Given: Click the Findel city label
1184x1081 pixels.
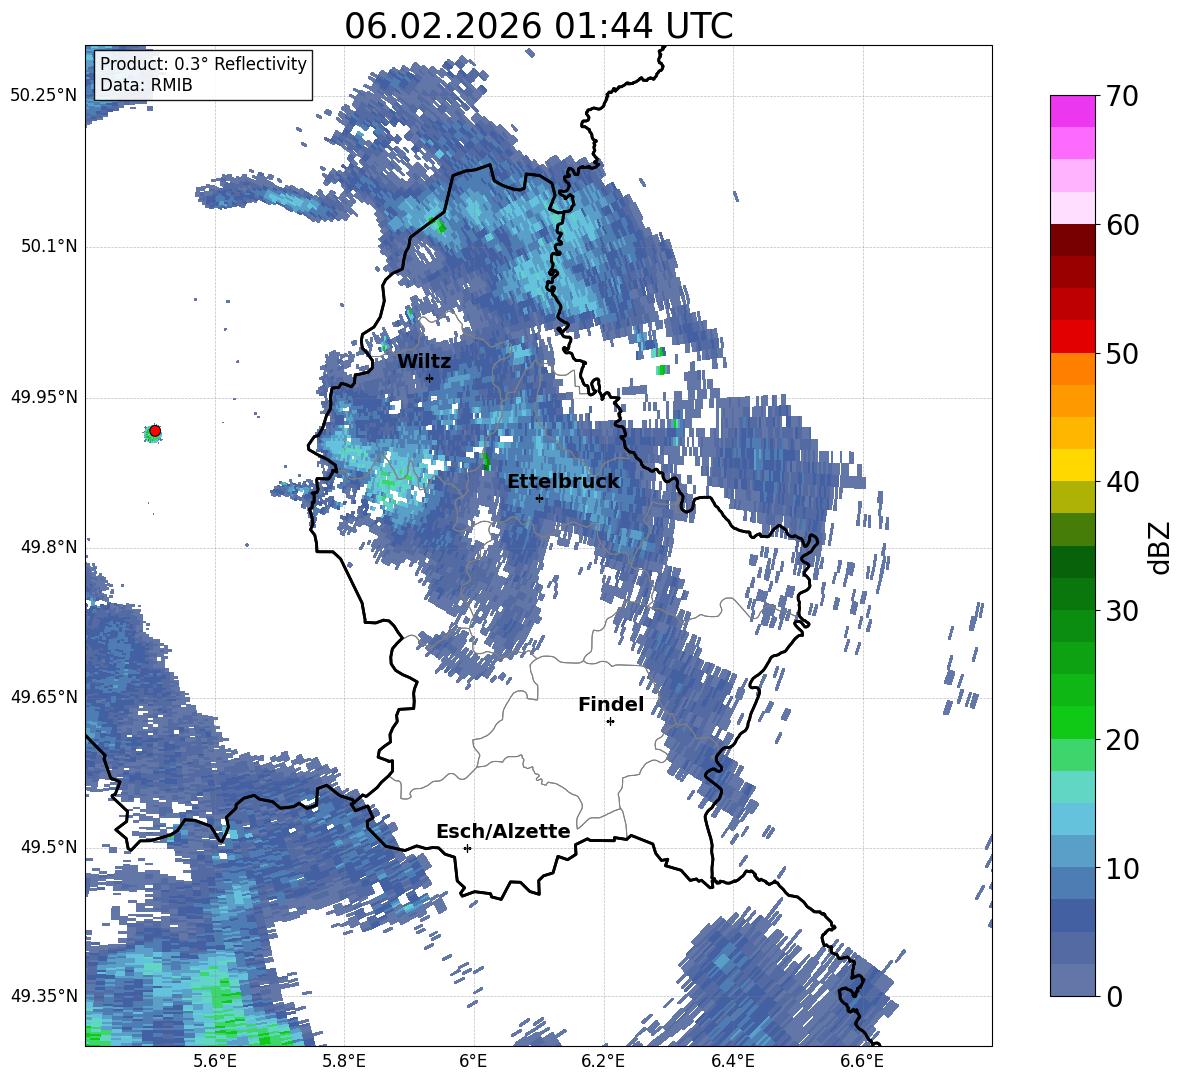Looking at the screenshot, I should (x=611, y=704).
